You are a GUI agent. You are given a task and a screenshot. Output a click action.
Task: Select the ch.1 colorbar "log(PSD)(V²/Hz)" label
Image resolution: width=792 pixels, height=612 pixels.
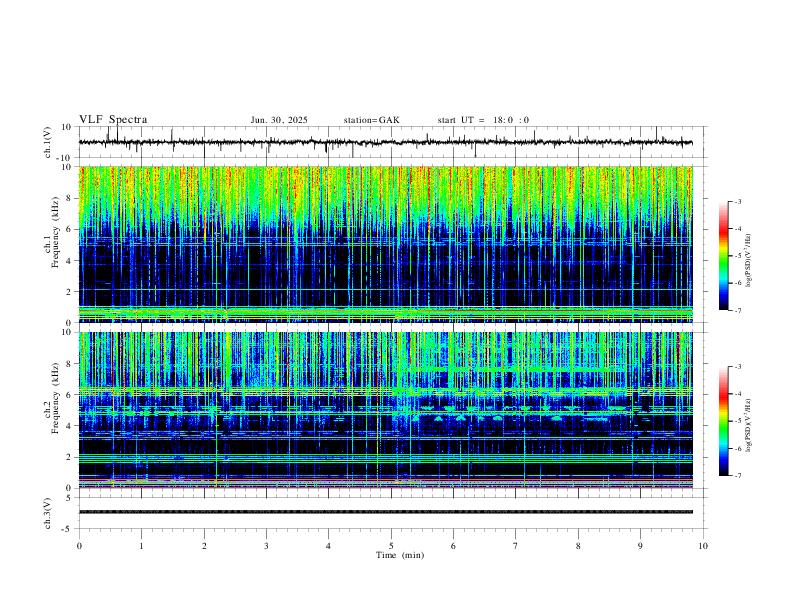pos(748,260)
